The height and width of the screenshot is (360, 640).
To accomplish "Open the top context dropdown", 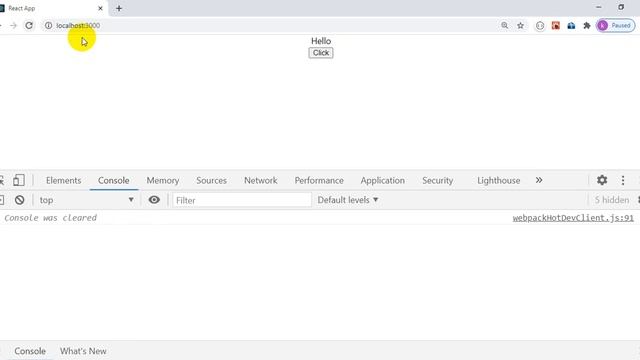I will coord(87,200).
